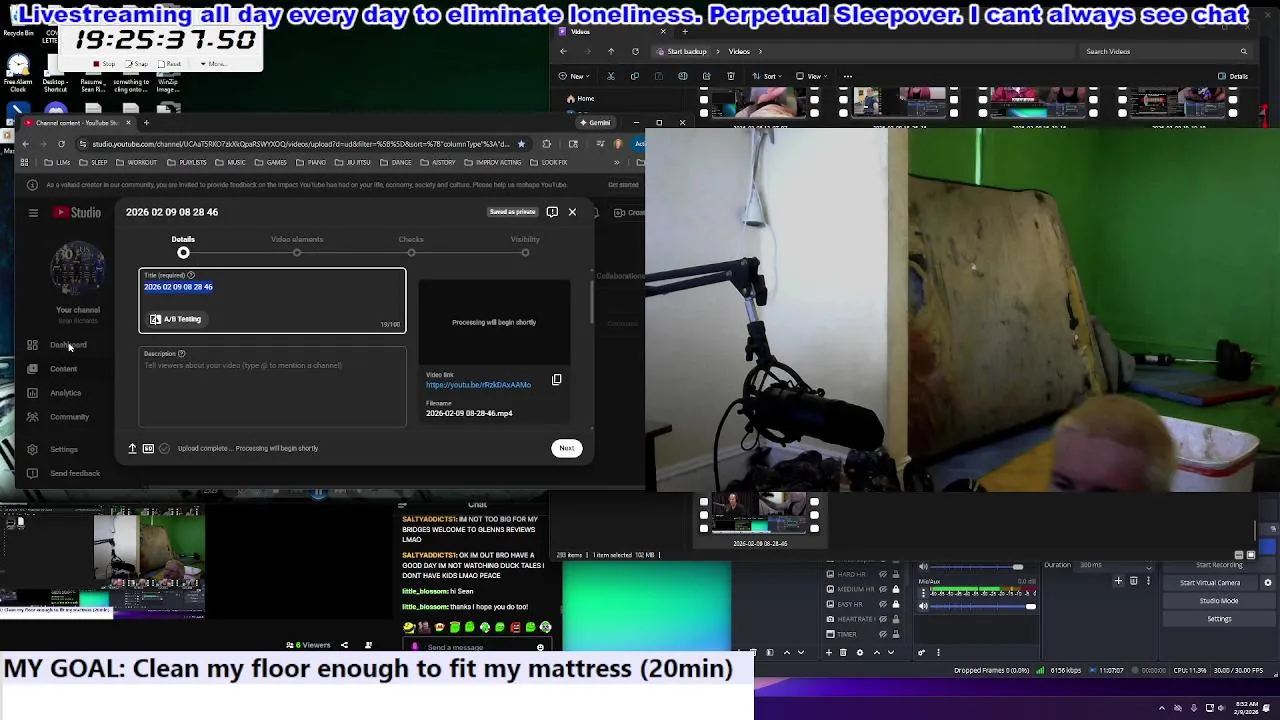The width and height of the screenshot is (1280, 720).
Task: Go up one folder in File Explorer
Action: click(611, 51)
